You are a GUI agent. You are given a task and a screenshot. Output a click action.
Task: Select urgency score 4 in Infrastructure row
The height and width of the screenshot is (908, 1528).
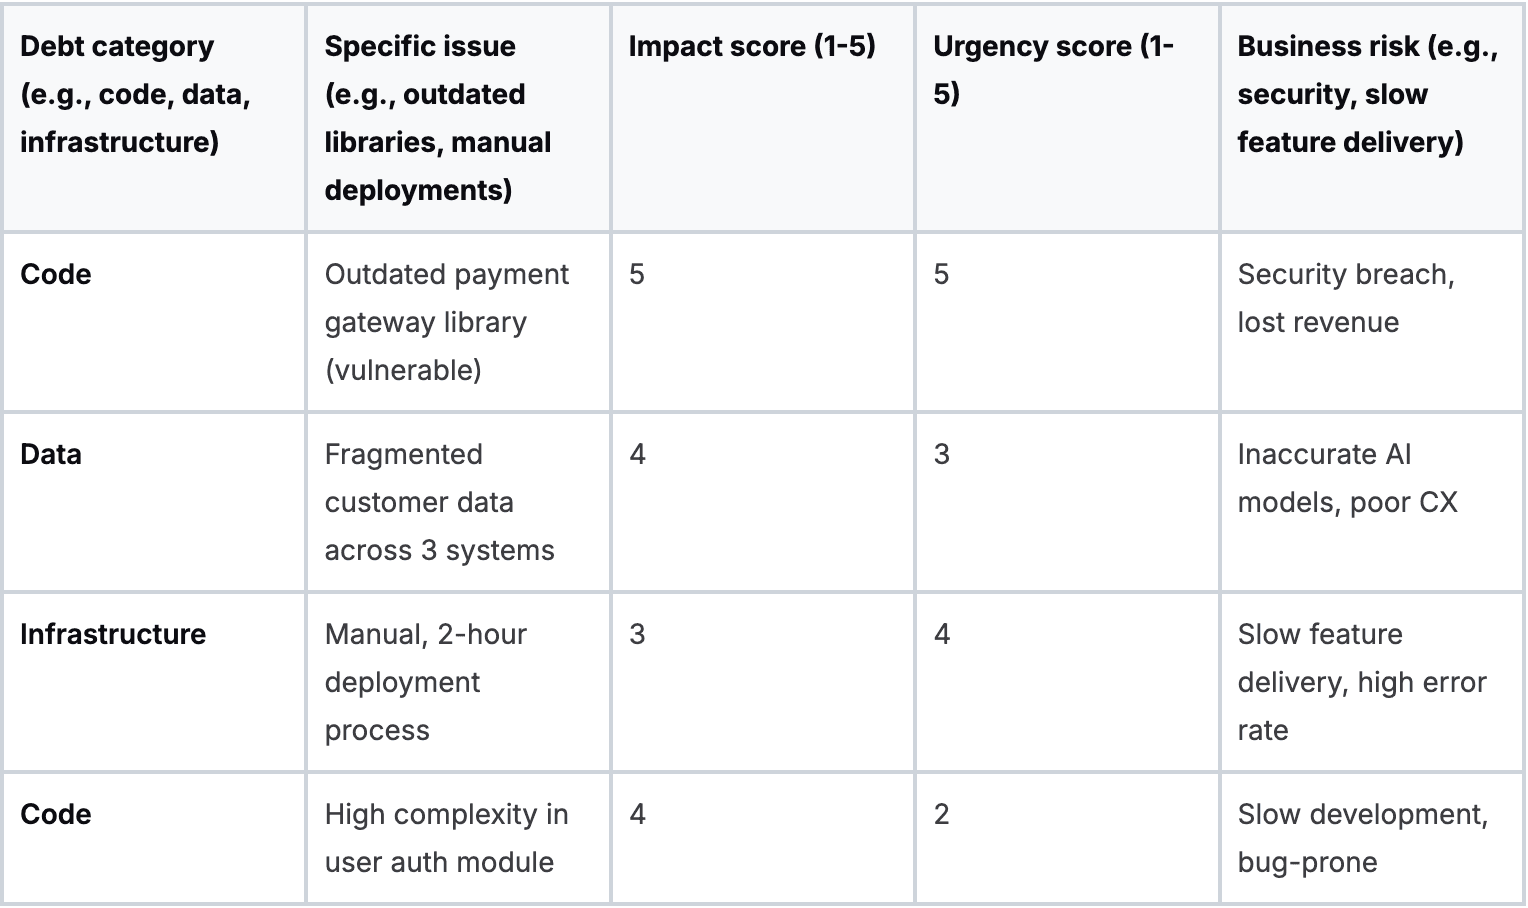[x=942, y=634]
